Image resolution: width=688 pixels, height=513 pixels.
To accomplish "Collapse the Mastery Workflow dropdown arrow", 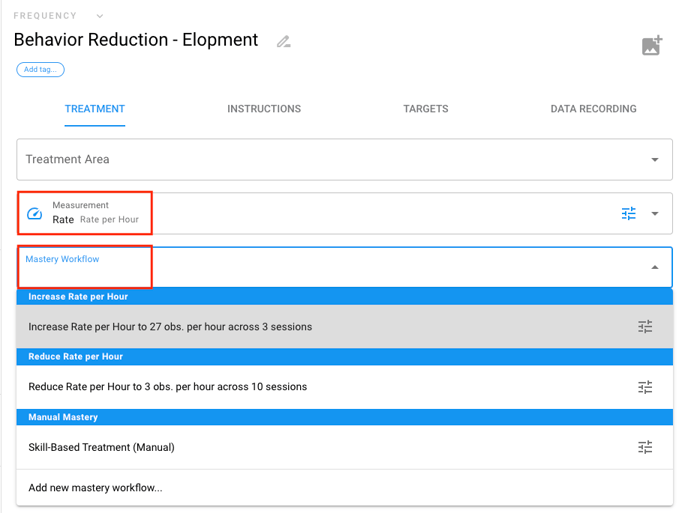I will [655, 267].
